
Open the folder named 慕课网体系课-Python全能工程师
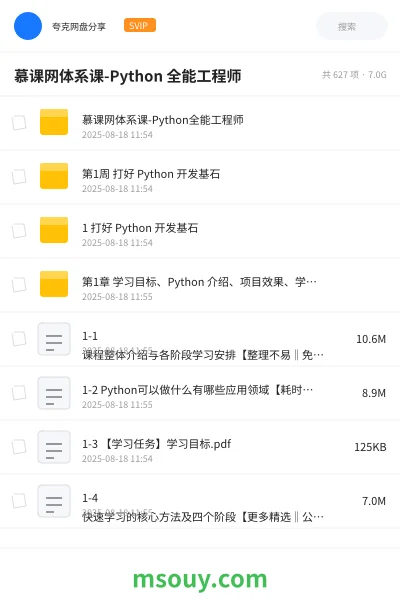[163, 120]
